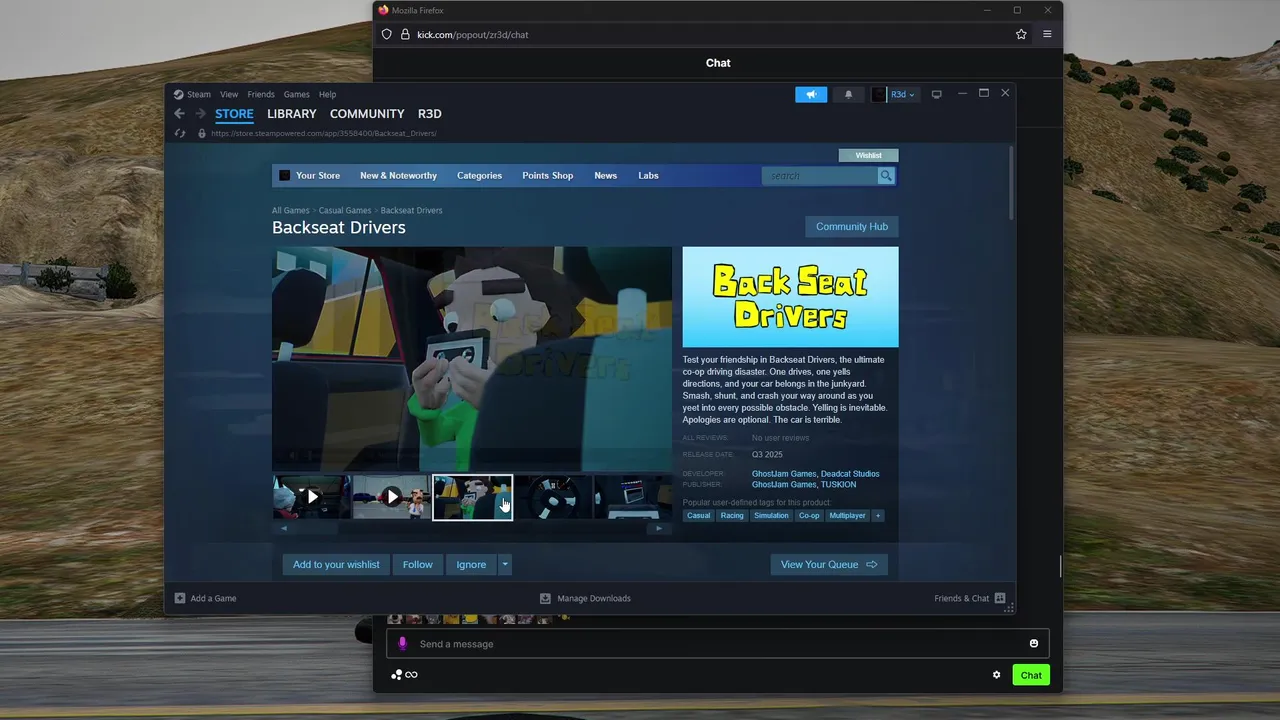
Task: Open the All Games breadcrumb link
Action: pos(290,211)
